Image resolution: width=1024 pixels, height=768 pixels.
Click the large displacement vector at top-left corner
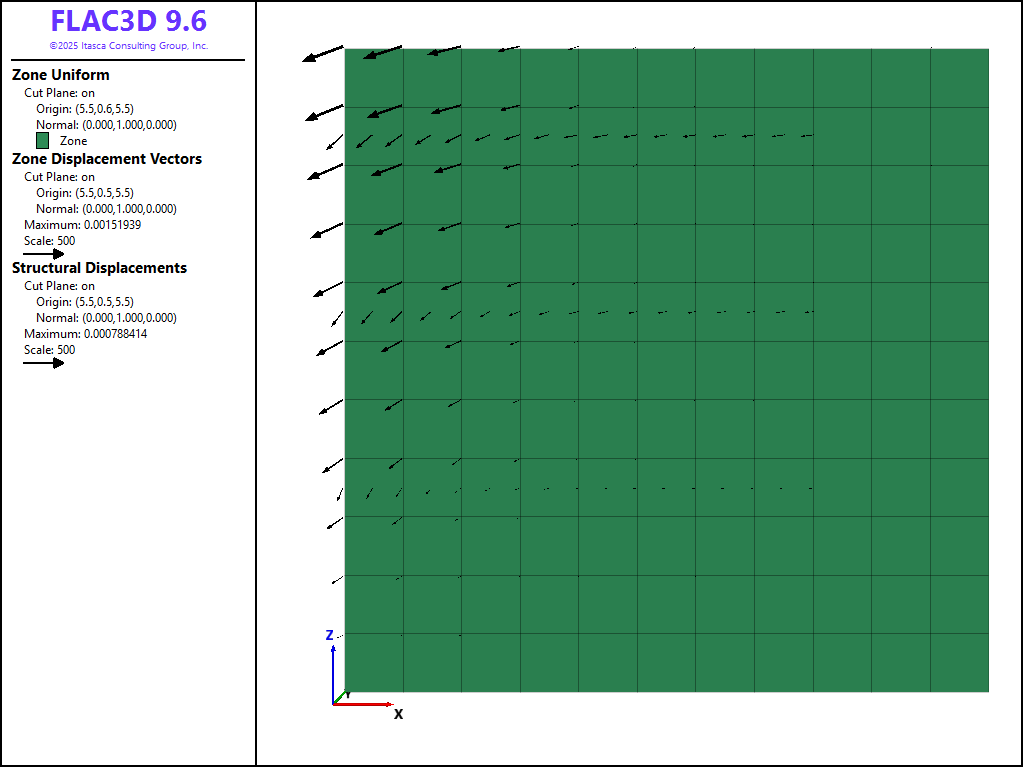coord(323,54)
